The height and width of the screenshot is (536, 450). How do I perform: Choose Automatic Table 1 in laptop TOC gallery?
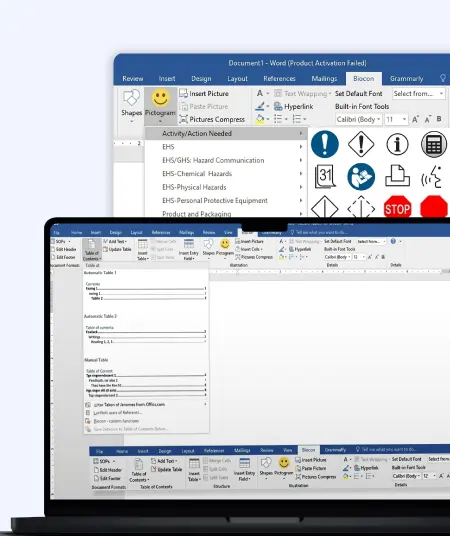(x=146, y=286)
